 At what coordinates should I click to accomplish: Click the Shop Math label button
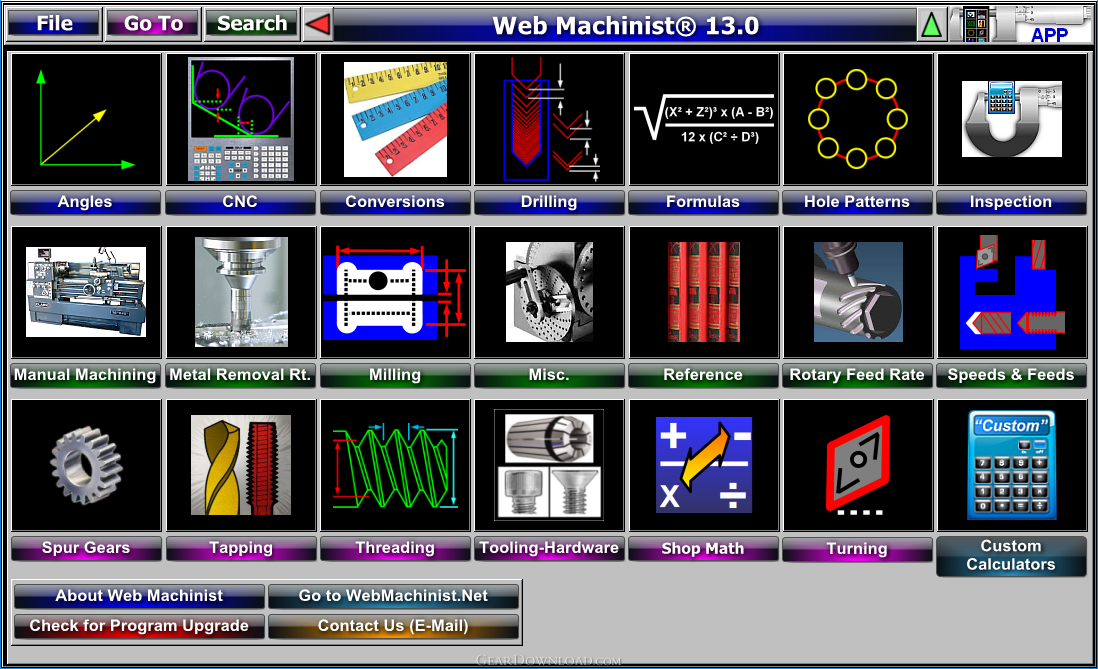click(703, 549)
